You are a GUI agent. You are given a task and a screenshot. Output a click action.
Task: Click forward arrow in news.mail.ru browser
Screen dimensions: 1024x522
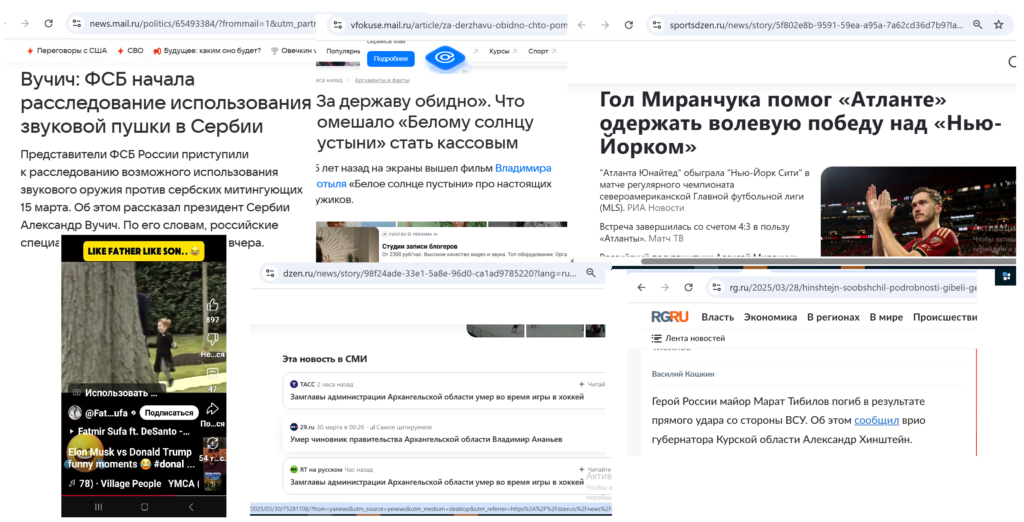(25, 24)
